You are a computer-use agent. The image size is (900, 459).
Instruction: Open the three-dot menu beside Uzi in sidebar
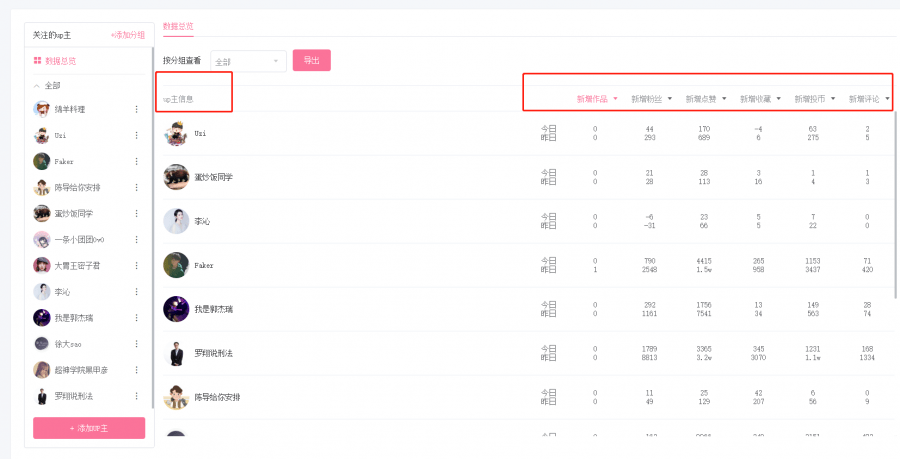137,135
